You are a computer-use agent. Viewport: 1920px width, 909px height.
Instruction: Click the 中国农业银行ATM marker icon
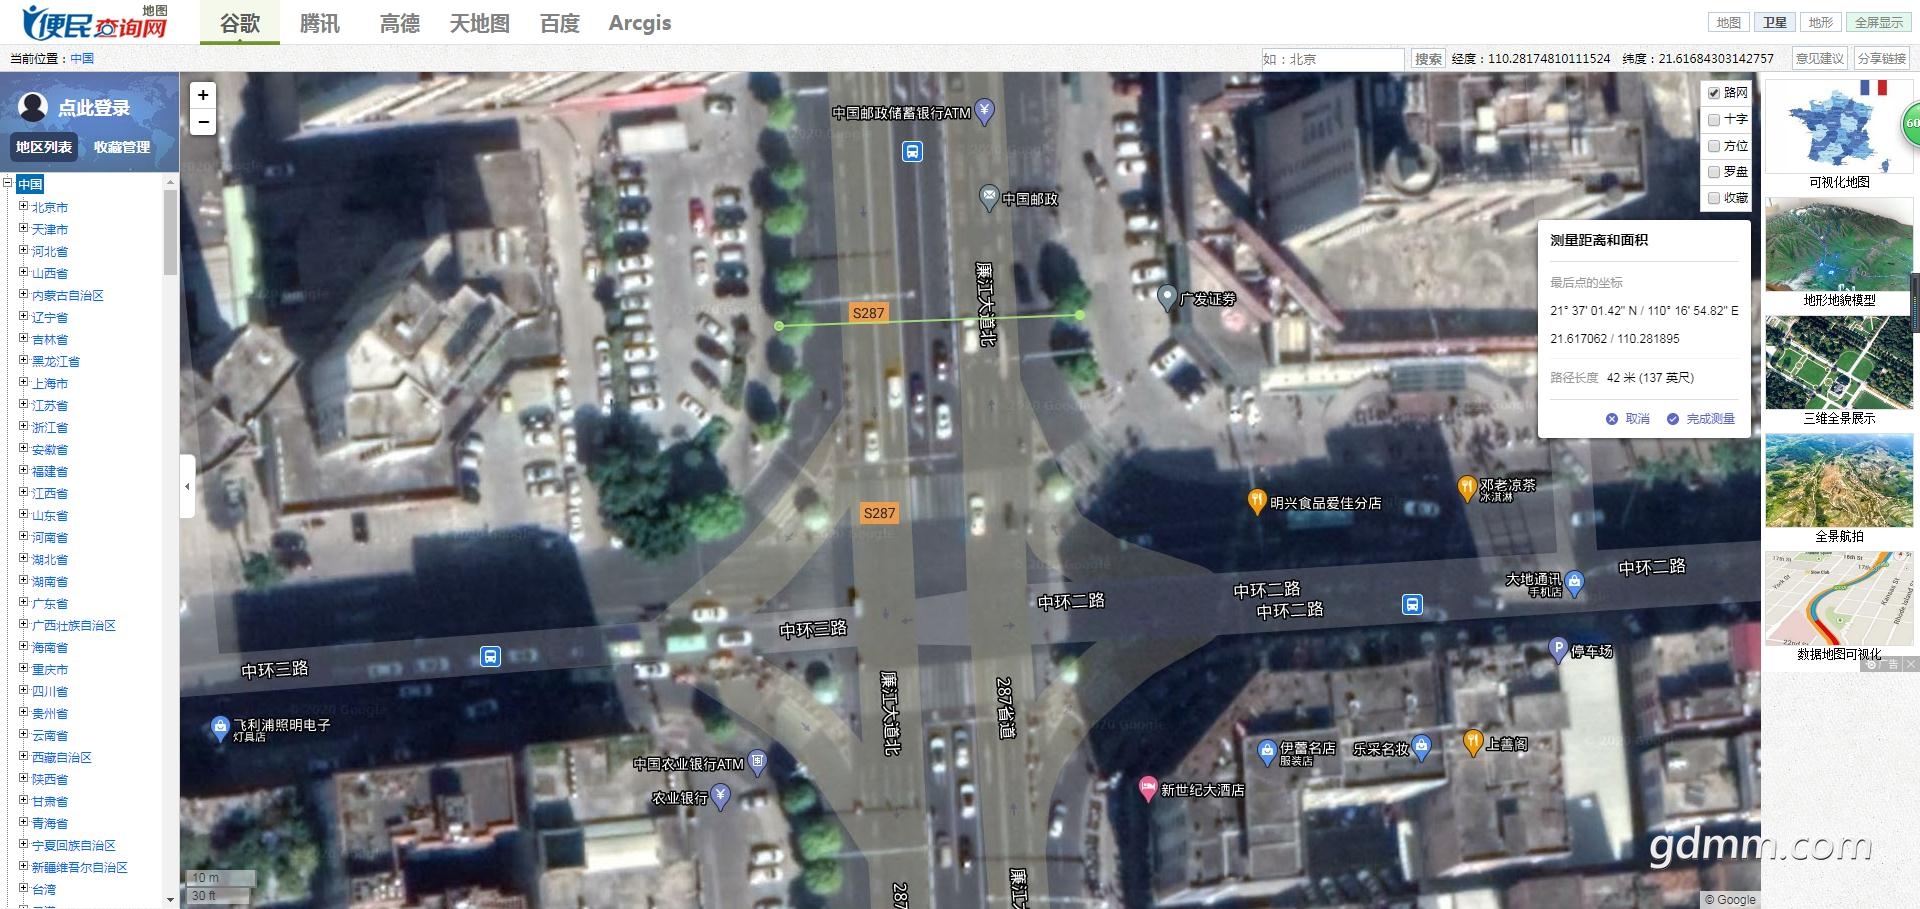[x=757, y=763]
